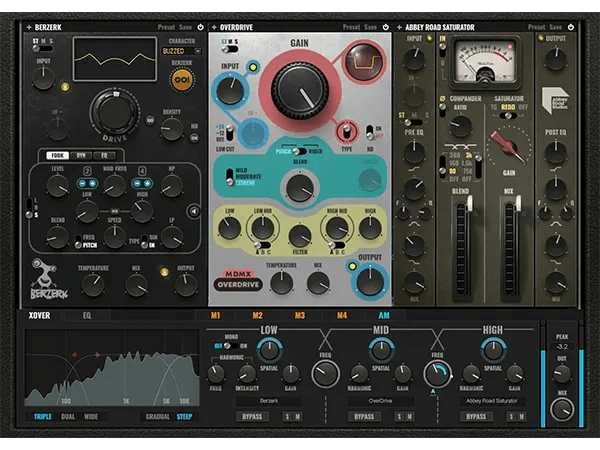
Task: Open the Mid band plugin selector OverDrive
Action: (x=380, y=401)
